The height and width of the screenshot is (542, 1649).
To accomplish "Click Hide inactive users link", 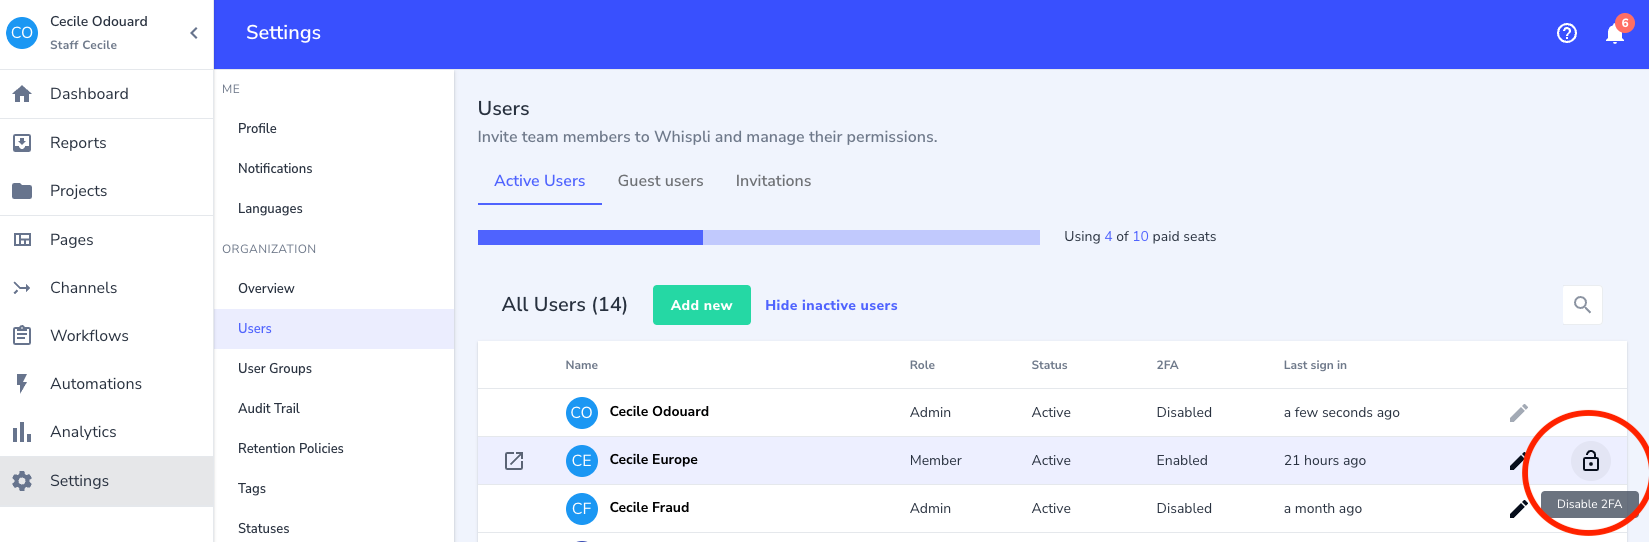I will tap(831, 305).
